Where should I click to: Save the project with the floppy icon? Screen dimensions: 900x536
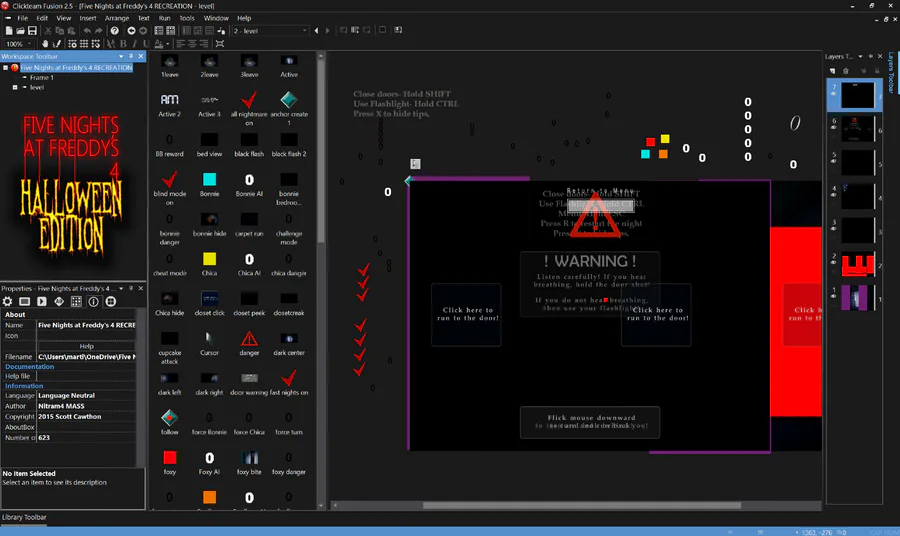[32, 31]
